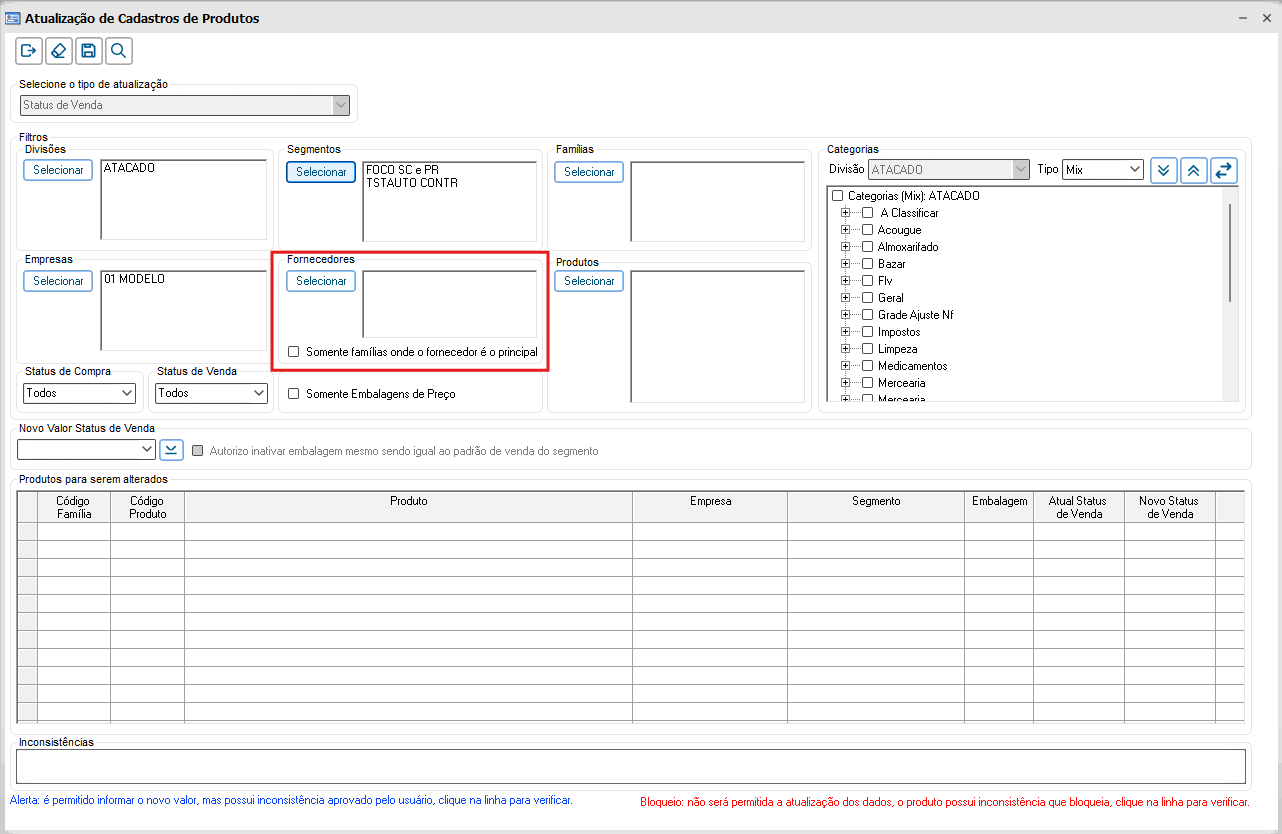
Task: Select '01 MODELO' in Empresas list
Action: pos(134,279)
